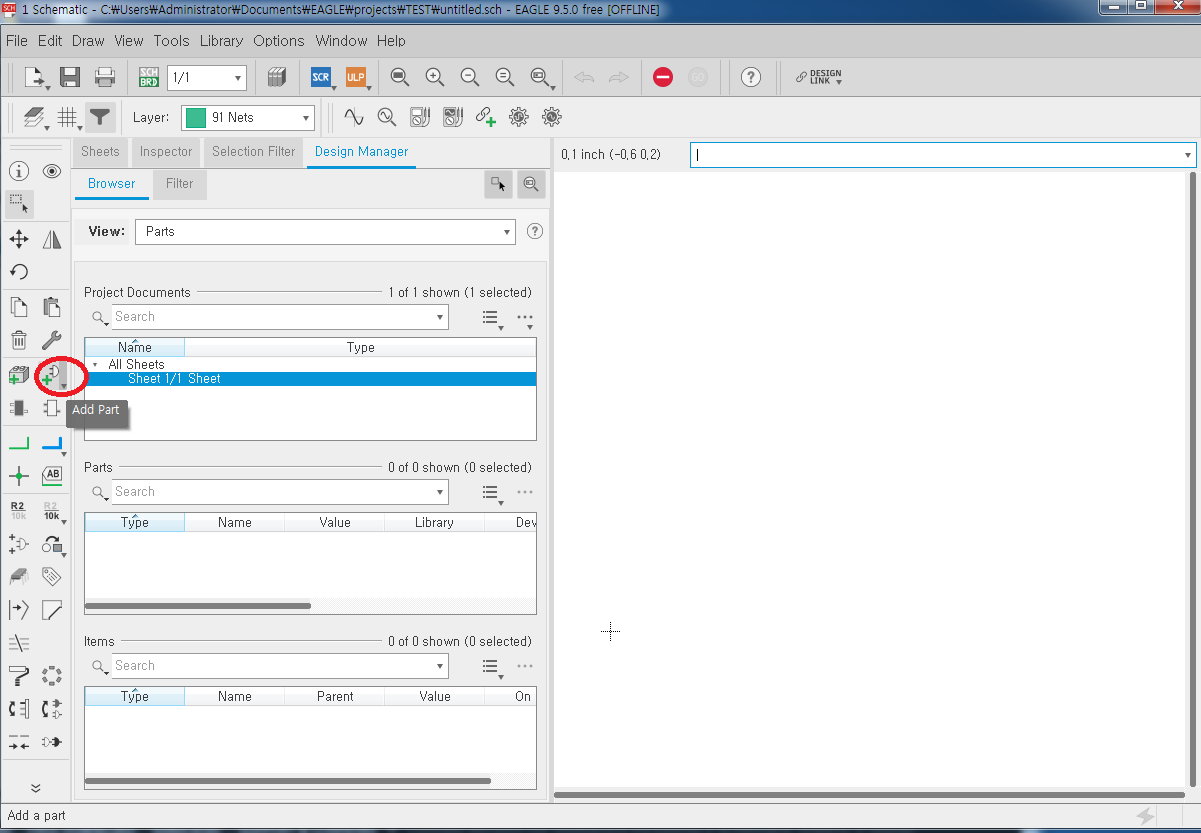Screen dimensions: 1201x833
Task: Run a user program via ULP icon
Action: pos(355,77)
